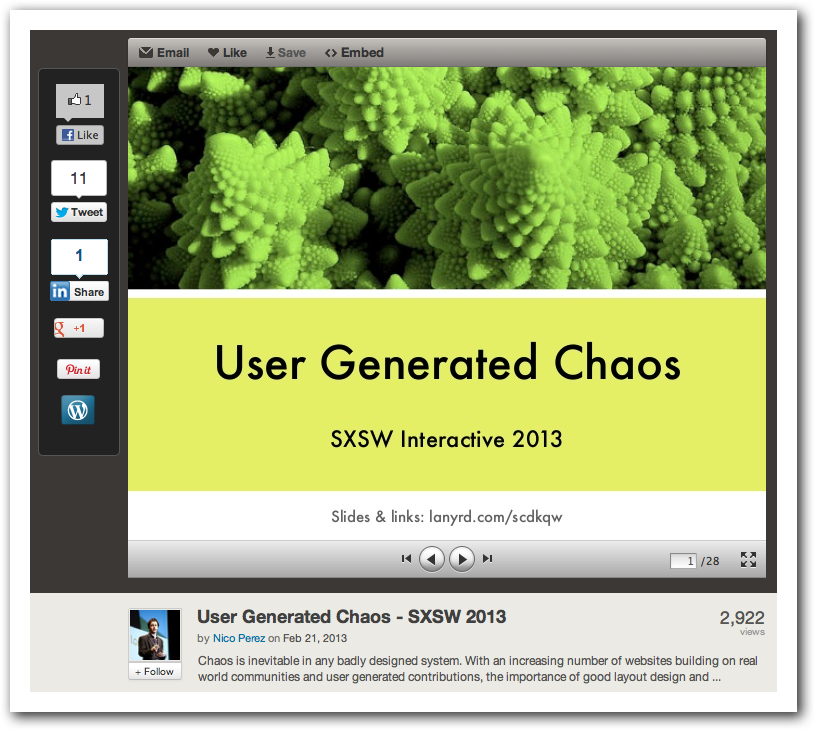Enter fullscreen mode with the expand icon

pyautogui.click(x=748, y=559)
